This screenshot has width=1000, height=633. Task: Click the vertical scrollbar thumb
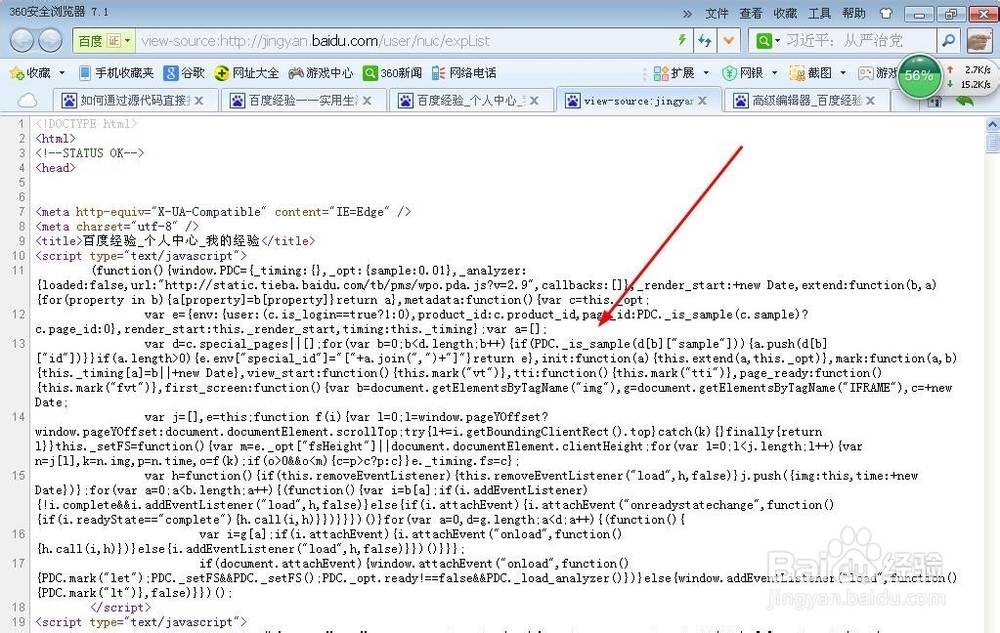coord(992,142)
